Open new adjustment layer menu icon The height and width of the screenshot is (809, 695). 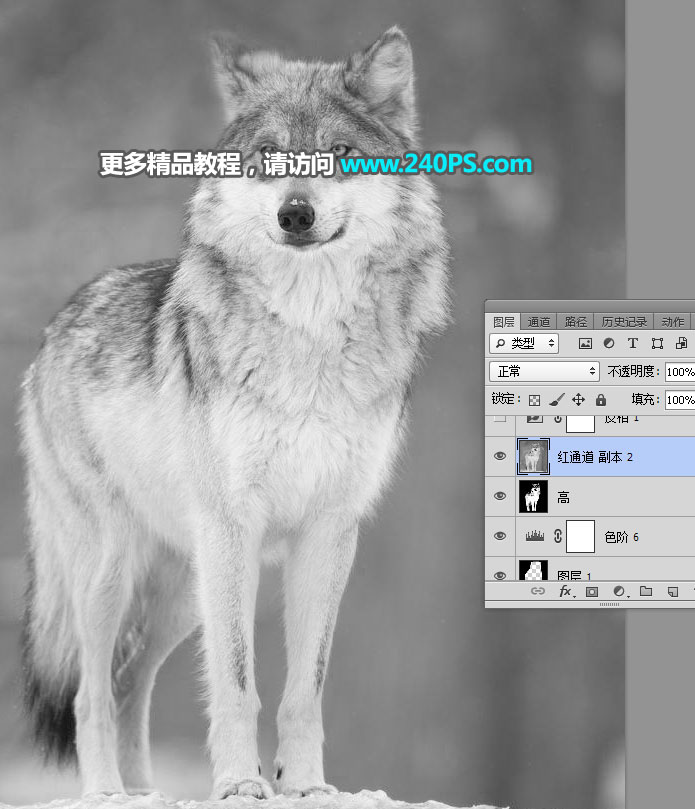619,592
